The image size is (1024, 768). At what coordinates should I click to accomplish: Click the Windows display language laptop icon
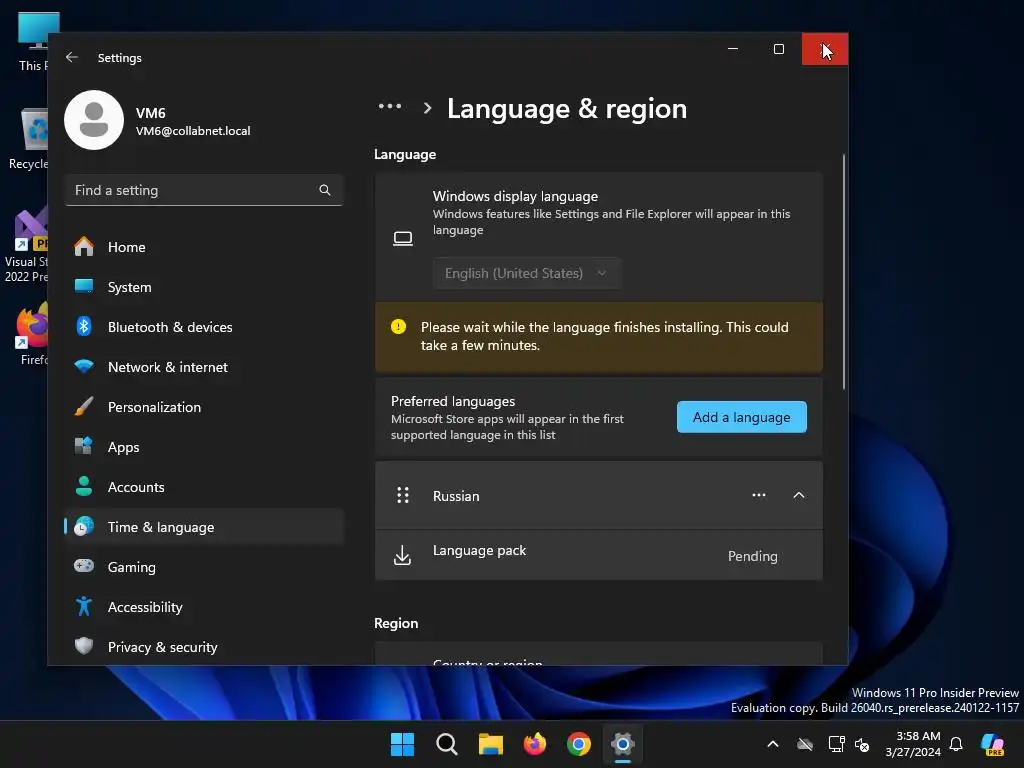pyautogui.click(x=403, y=238)
